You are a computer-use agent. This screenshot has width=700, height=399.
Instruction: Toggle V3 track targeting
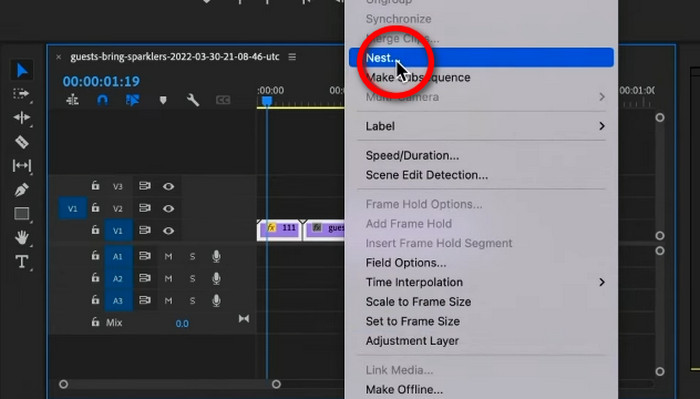(118, 187)
